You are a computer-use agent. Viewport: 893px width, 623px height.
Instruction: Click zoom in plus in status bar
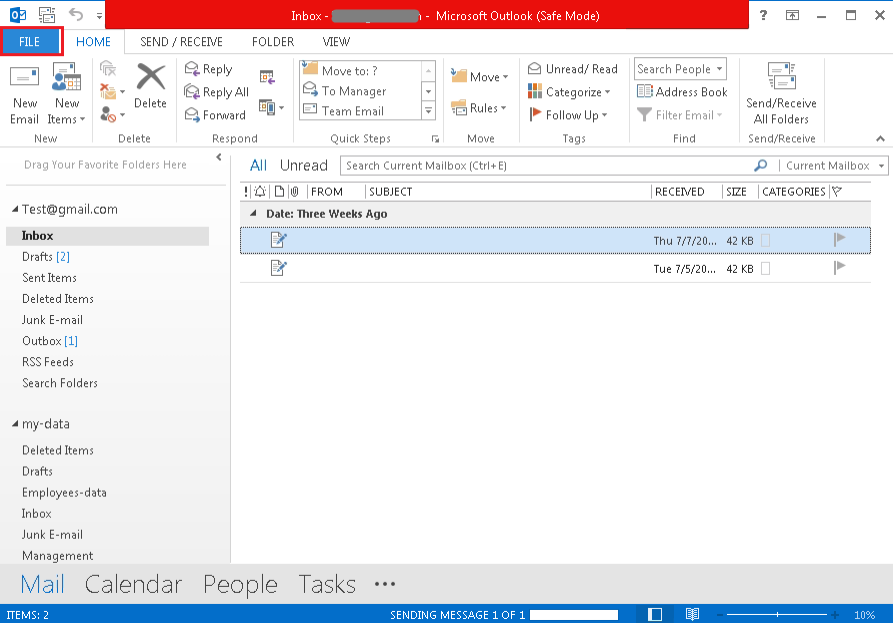[835, 615]
